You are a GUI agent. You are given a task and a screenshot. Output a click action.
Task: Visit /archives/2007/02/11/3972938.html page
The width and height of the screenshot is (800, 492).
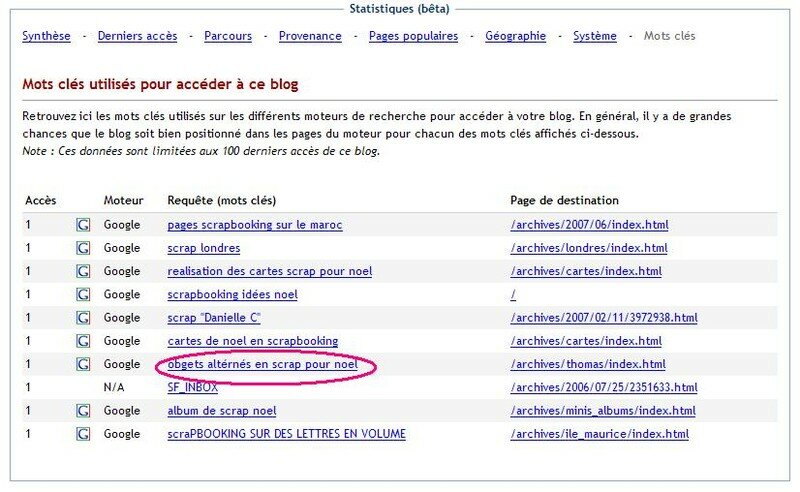604,317
